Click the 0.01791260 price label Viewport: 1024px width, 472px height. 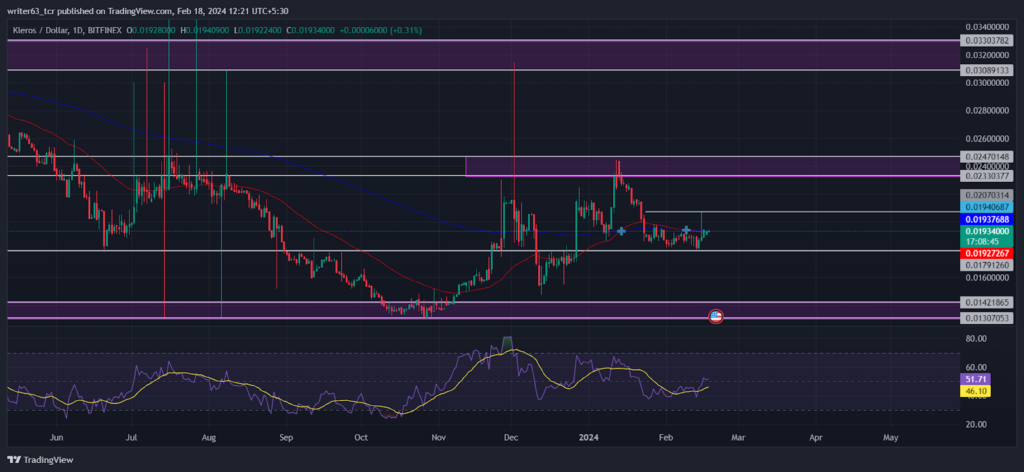point(986,265)
